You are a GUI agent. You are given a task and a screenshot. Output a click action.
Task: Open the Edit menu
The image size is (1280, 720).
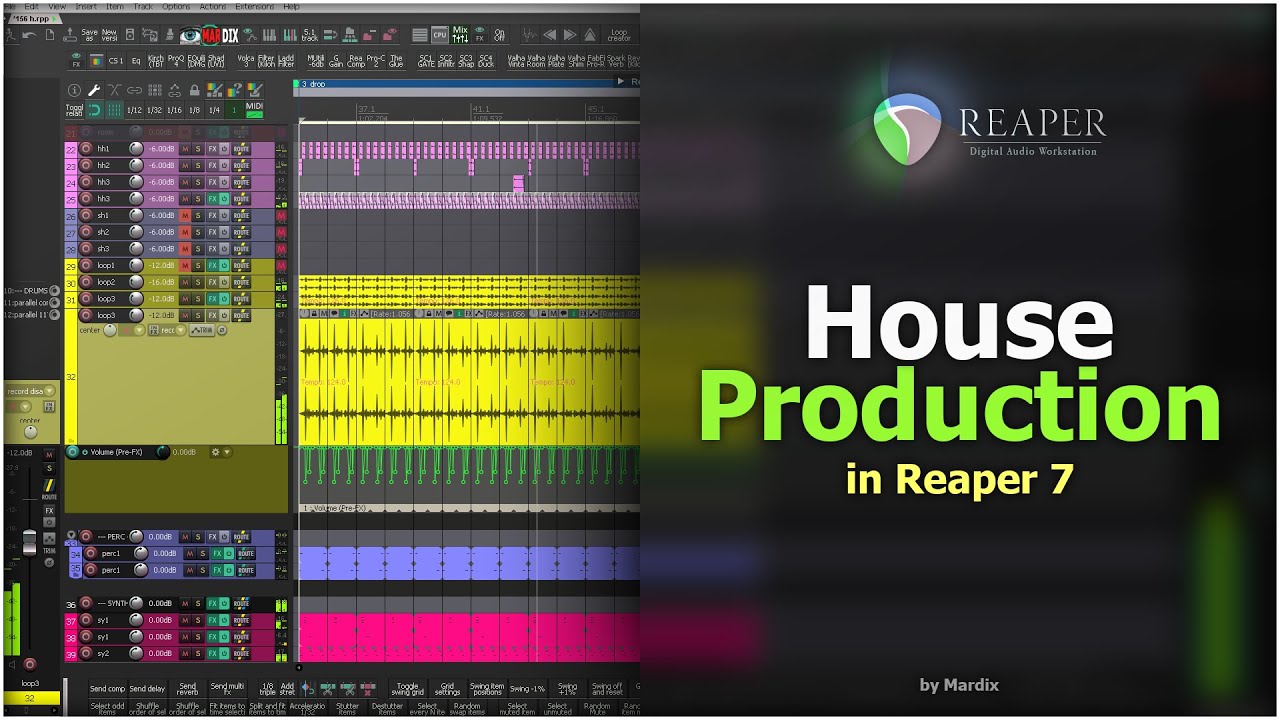(x=31, y=6)
